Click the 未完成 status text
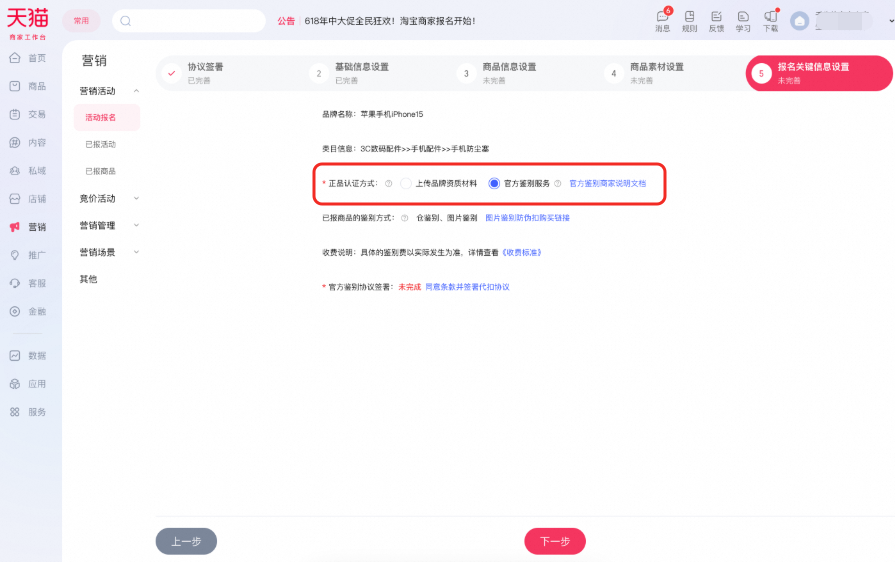The width and height of the screenshot is (895, 562). [409, 287]
